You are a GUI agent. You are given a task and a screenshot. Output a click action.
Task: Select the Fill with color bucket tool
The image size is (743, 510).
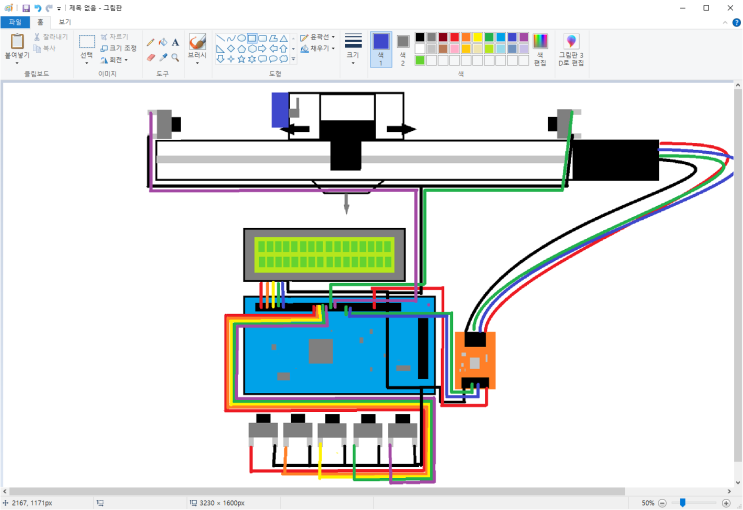coord(163,43)
